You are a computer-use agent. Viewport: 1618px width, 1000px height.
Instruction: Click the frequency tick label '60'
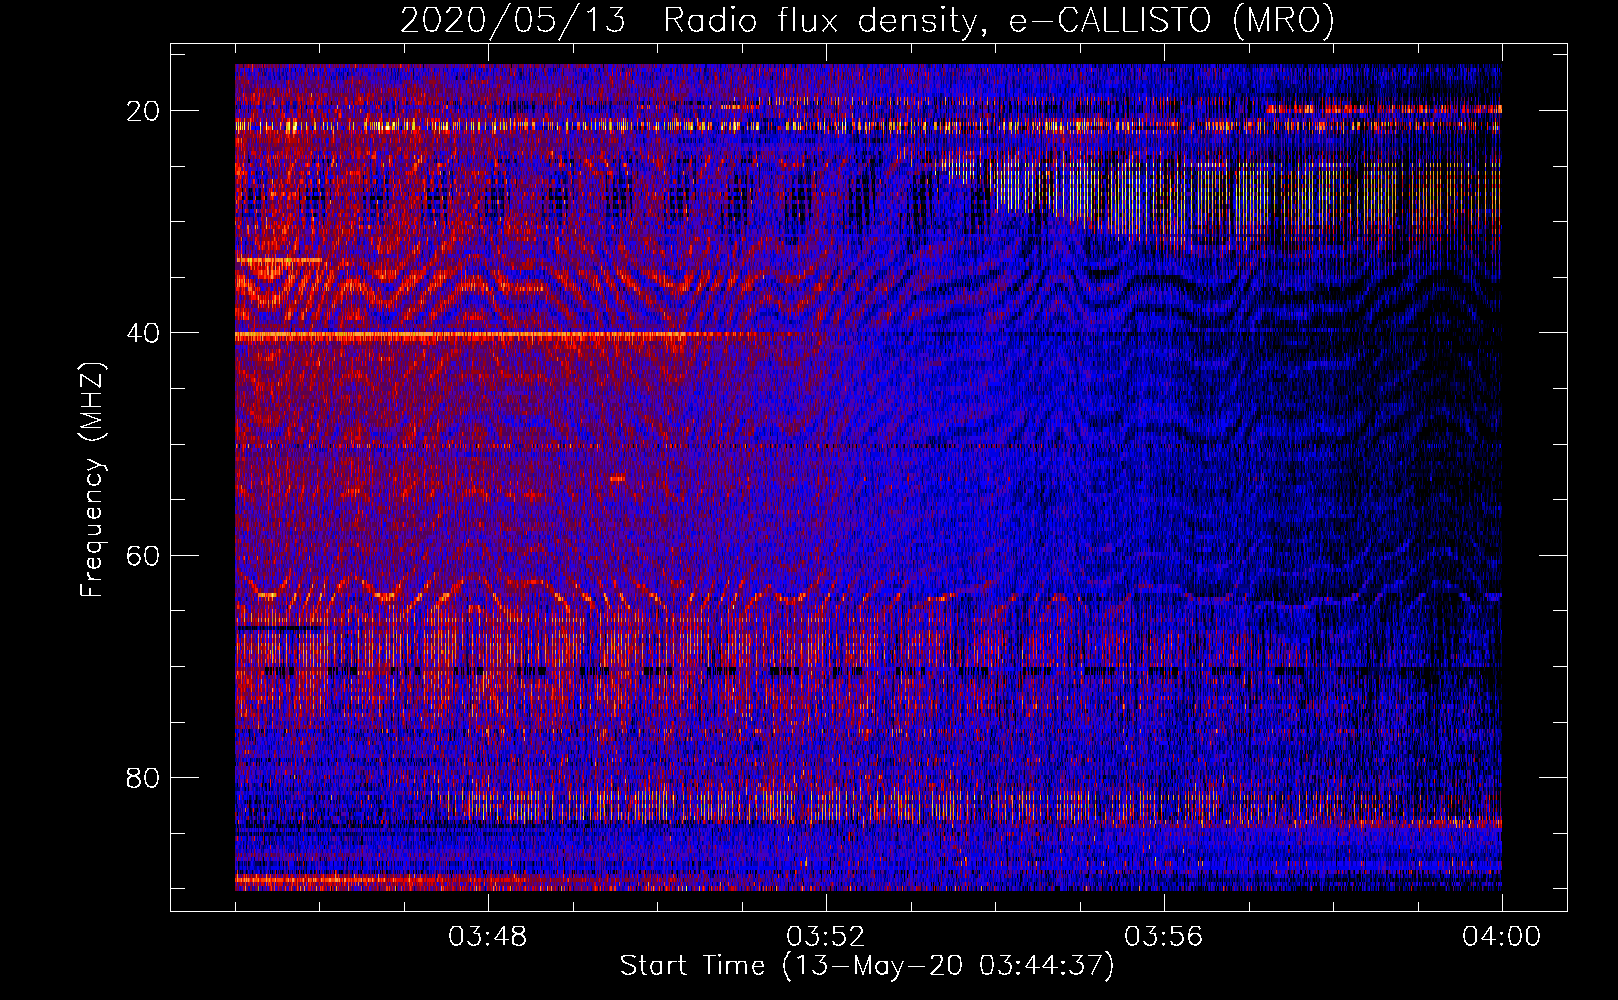point(143,555)
